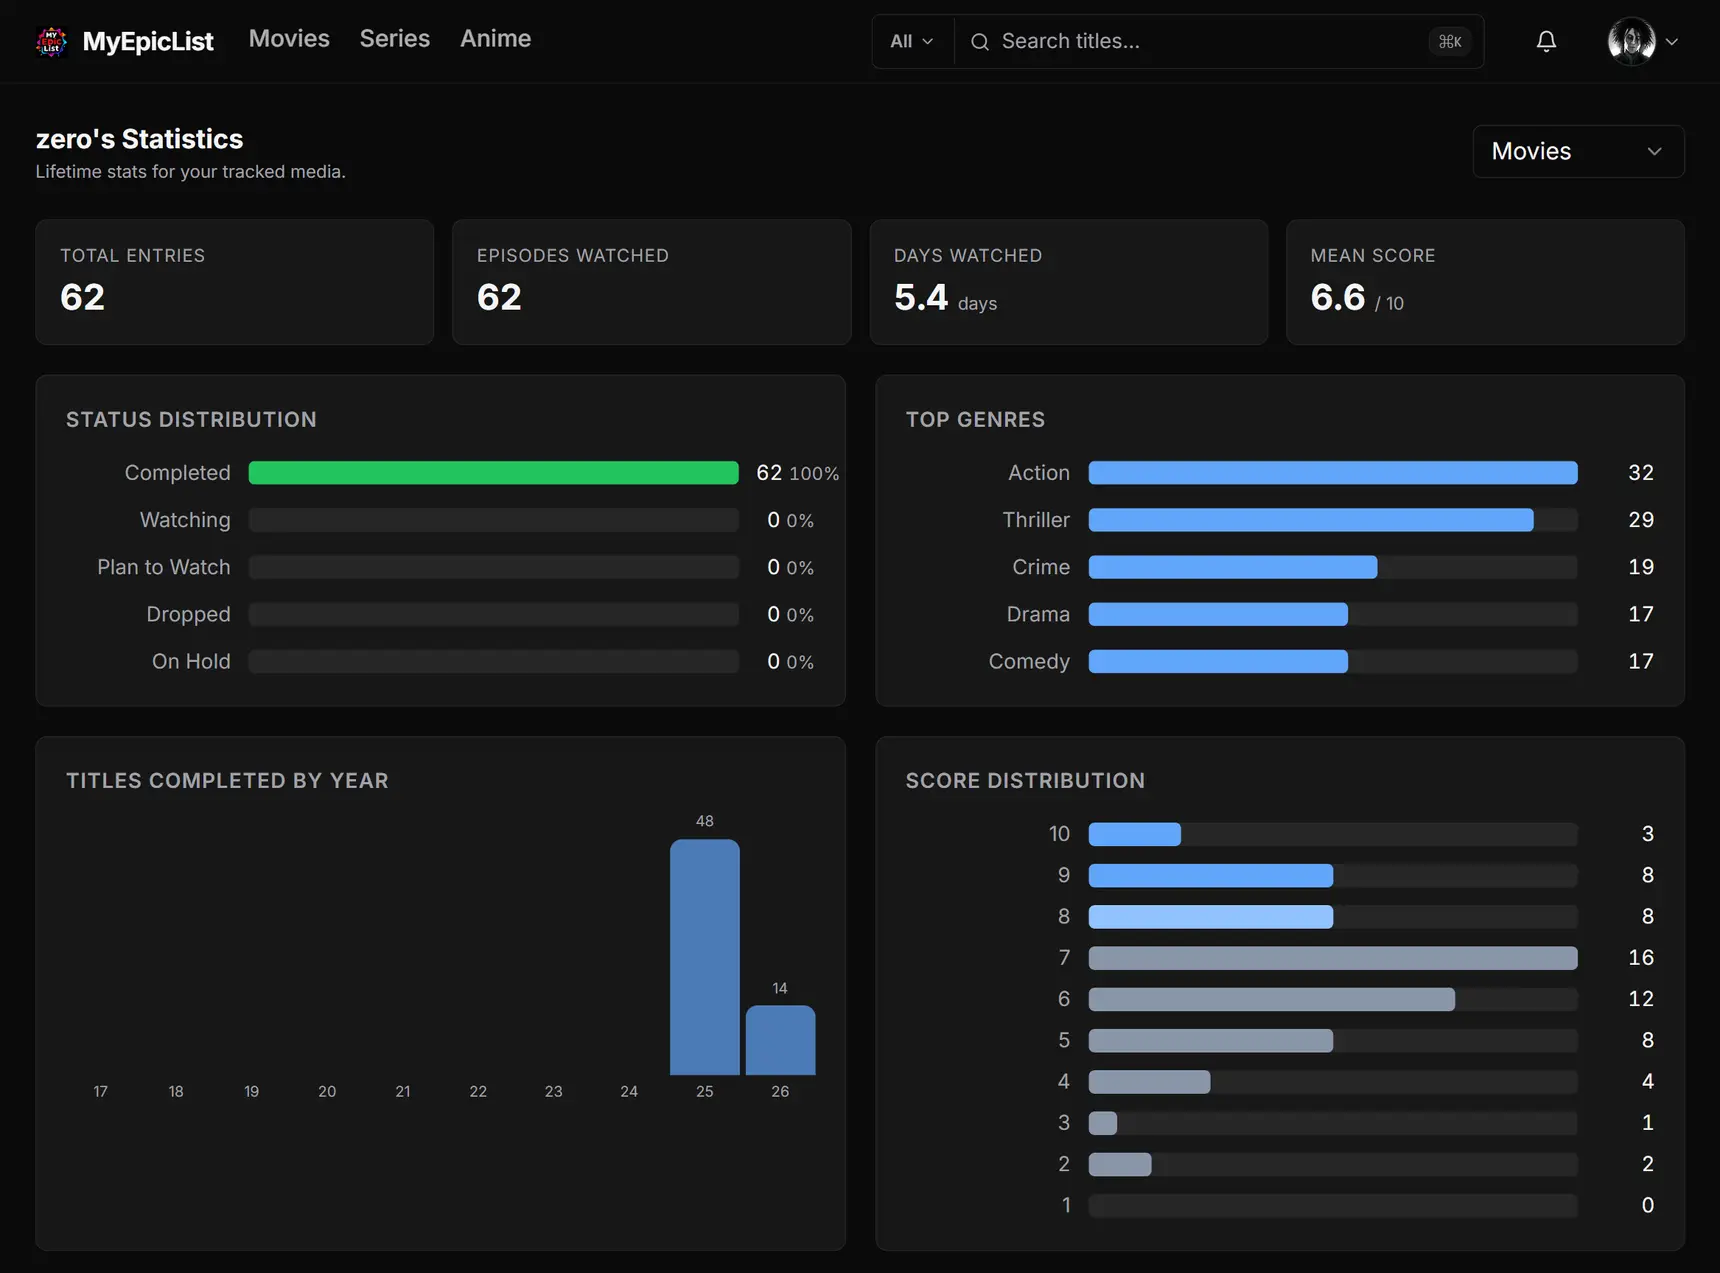Click the score 4 distribution bar
Image resolution: width=1720 pixels, height=1273 pixels.
pos(1150,1081)
